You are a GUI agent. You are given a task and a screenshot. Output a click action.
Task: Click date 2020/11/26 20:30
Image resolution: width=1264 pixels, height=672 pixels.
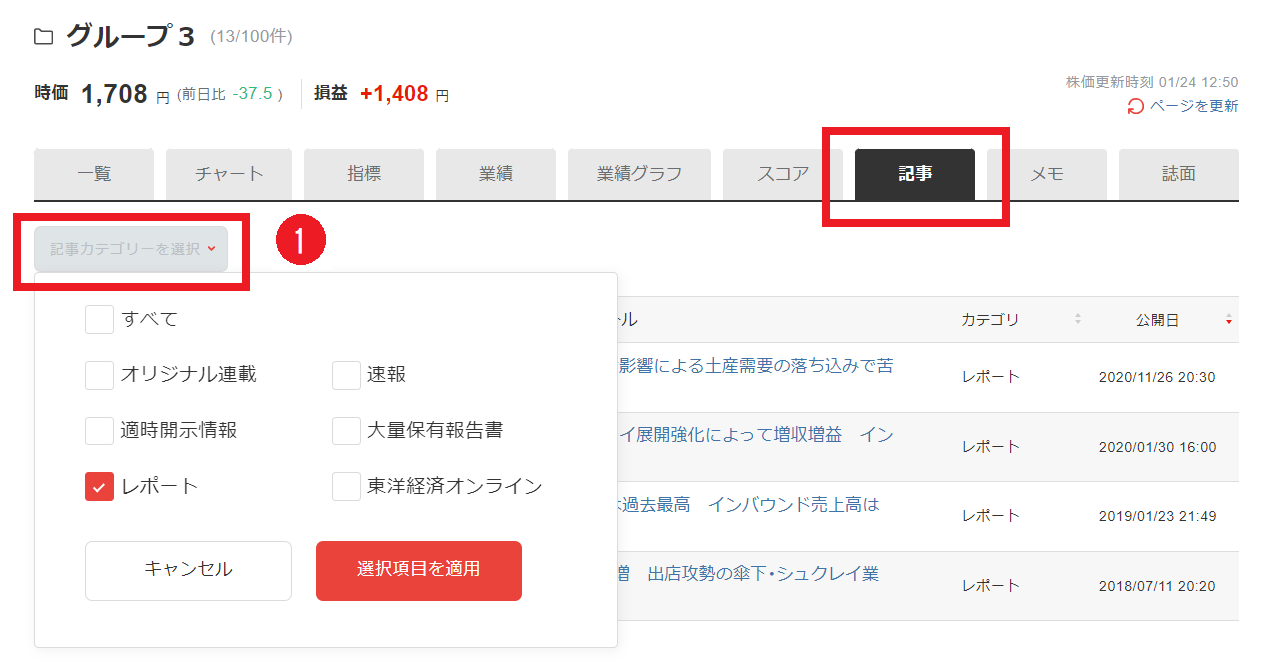(1157, 377)
